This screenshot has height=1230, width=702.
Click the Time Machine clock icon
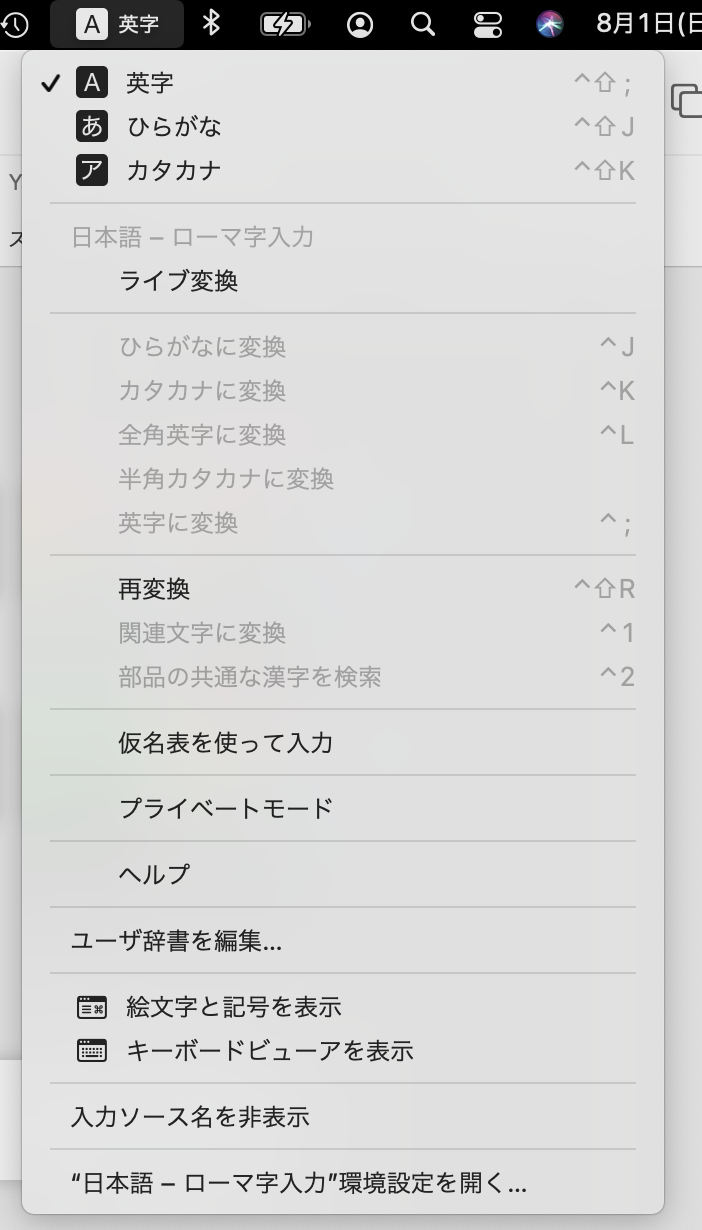click(17, 25)
